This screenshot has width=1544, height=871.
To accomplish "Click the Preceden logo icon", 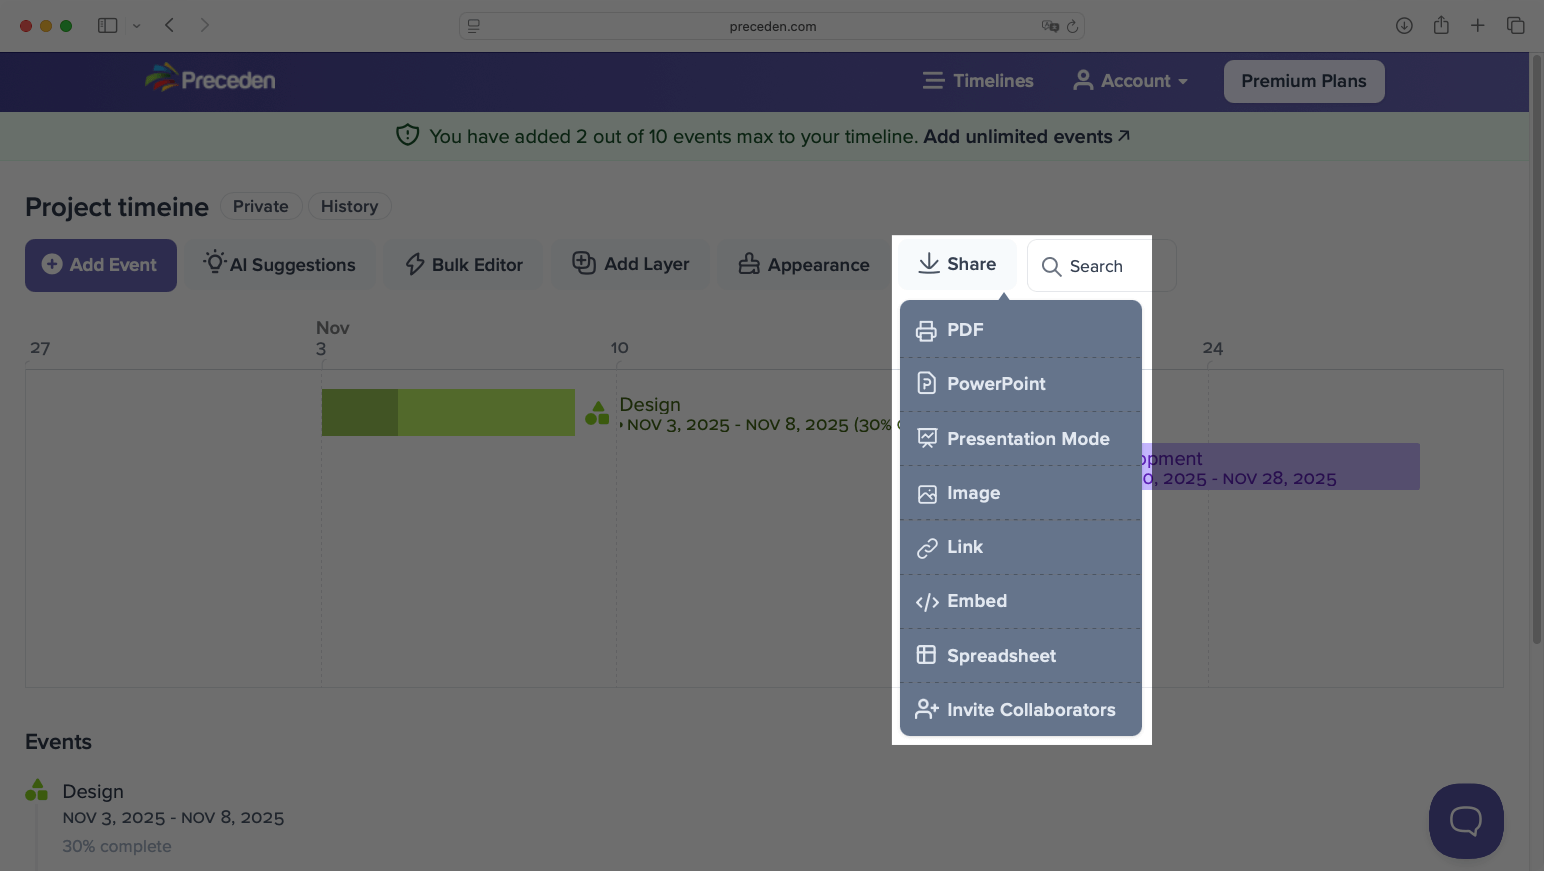I will coord(161,78).
